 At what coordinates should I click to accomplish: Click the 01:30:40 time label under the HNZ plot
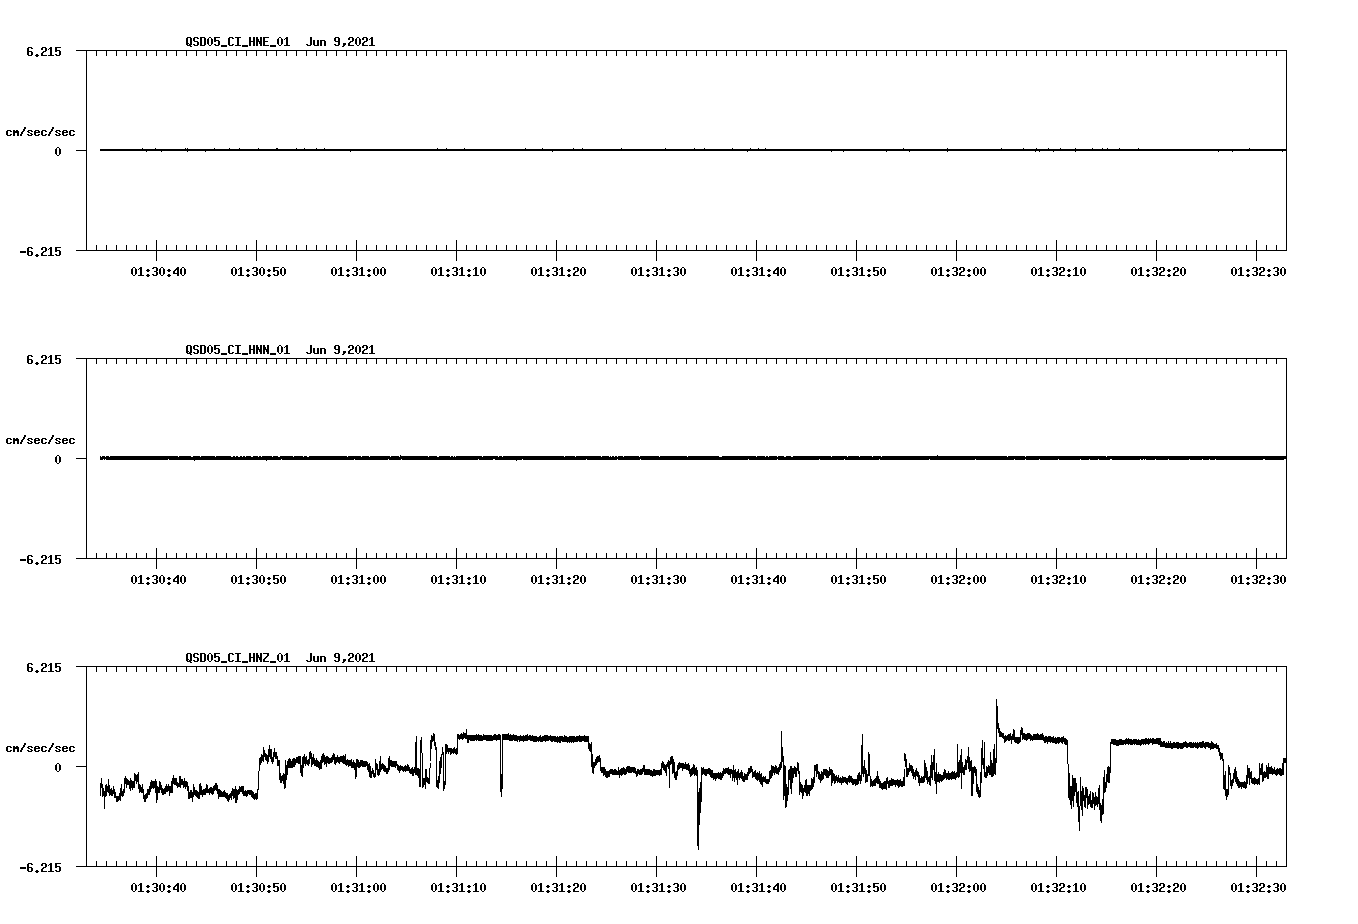158,888
